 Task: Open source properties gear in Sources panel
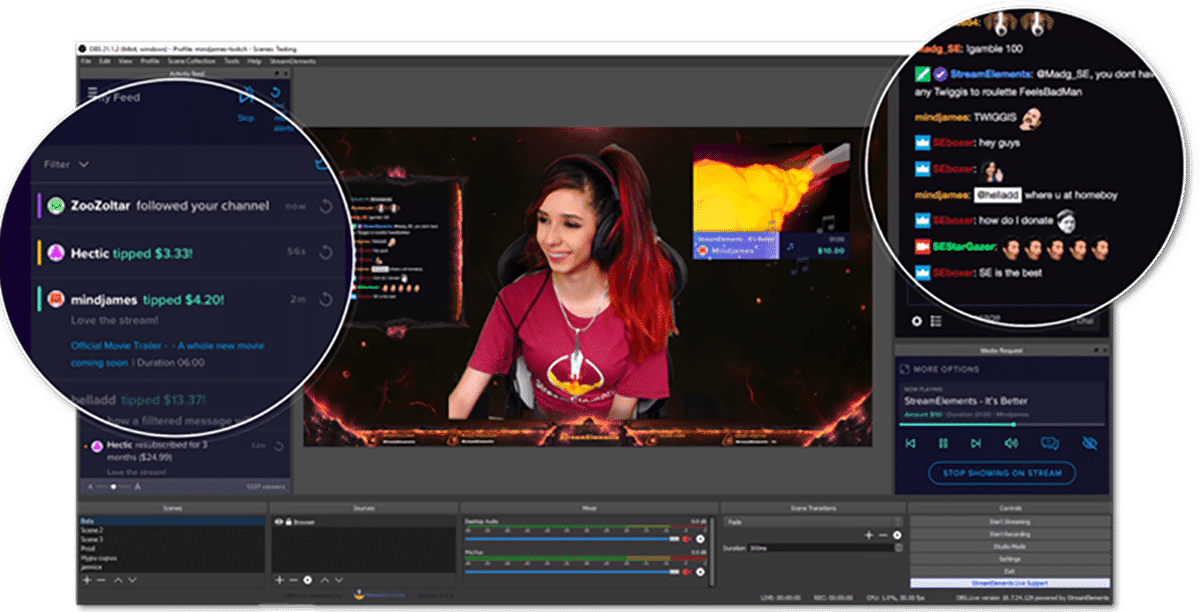pyautogui.click(x=307, y=580)
